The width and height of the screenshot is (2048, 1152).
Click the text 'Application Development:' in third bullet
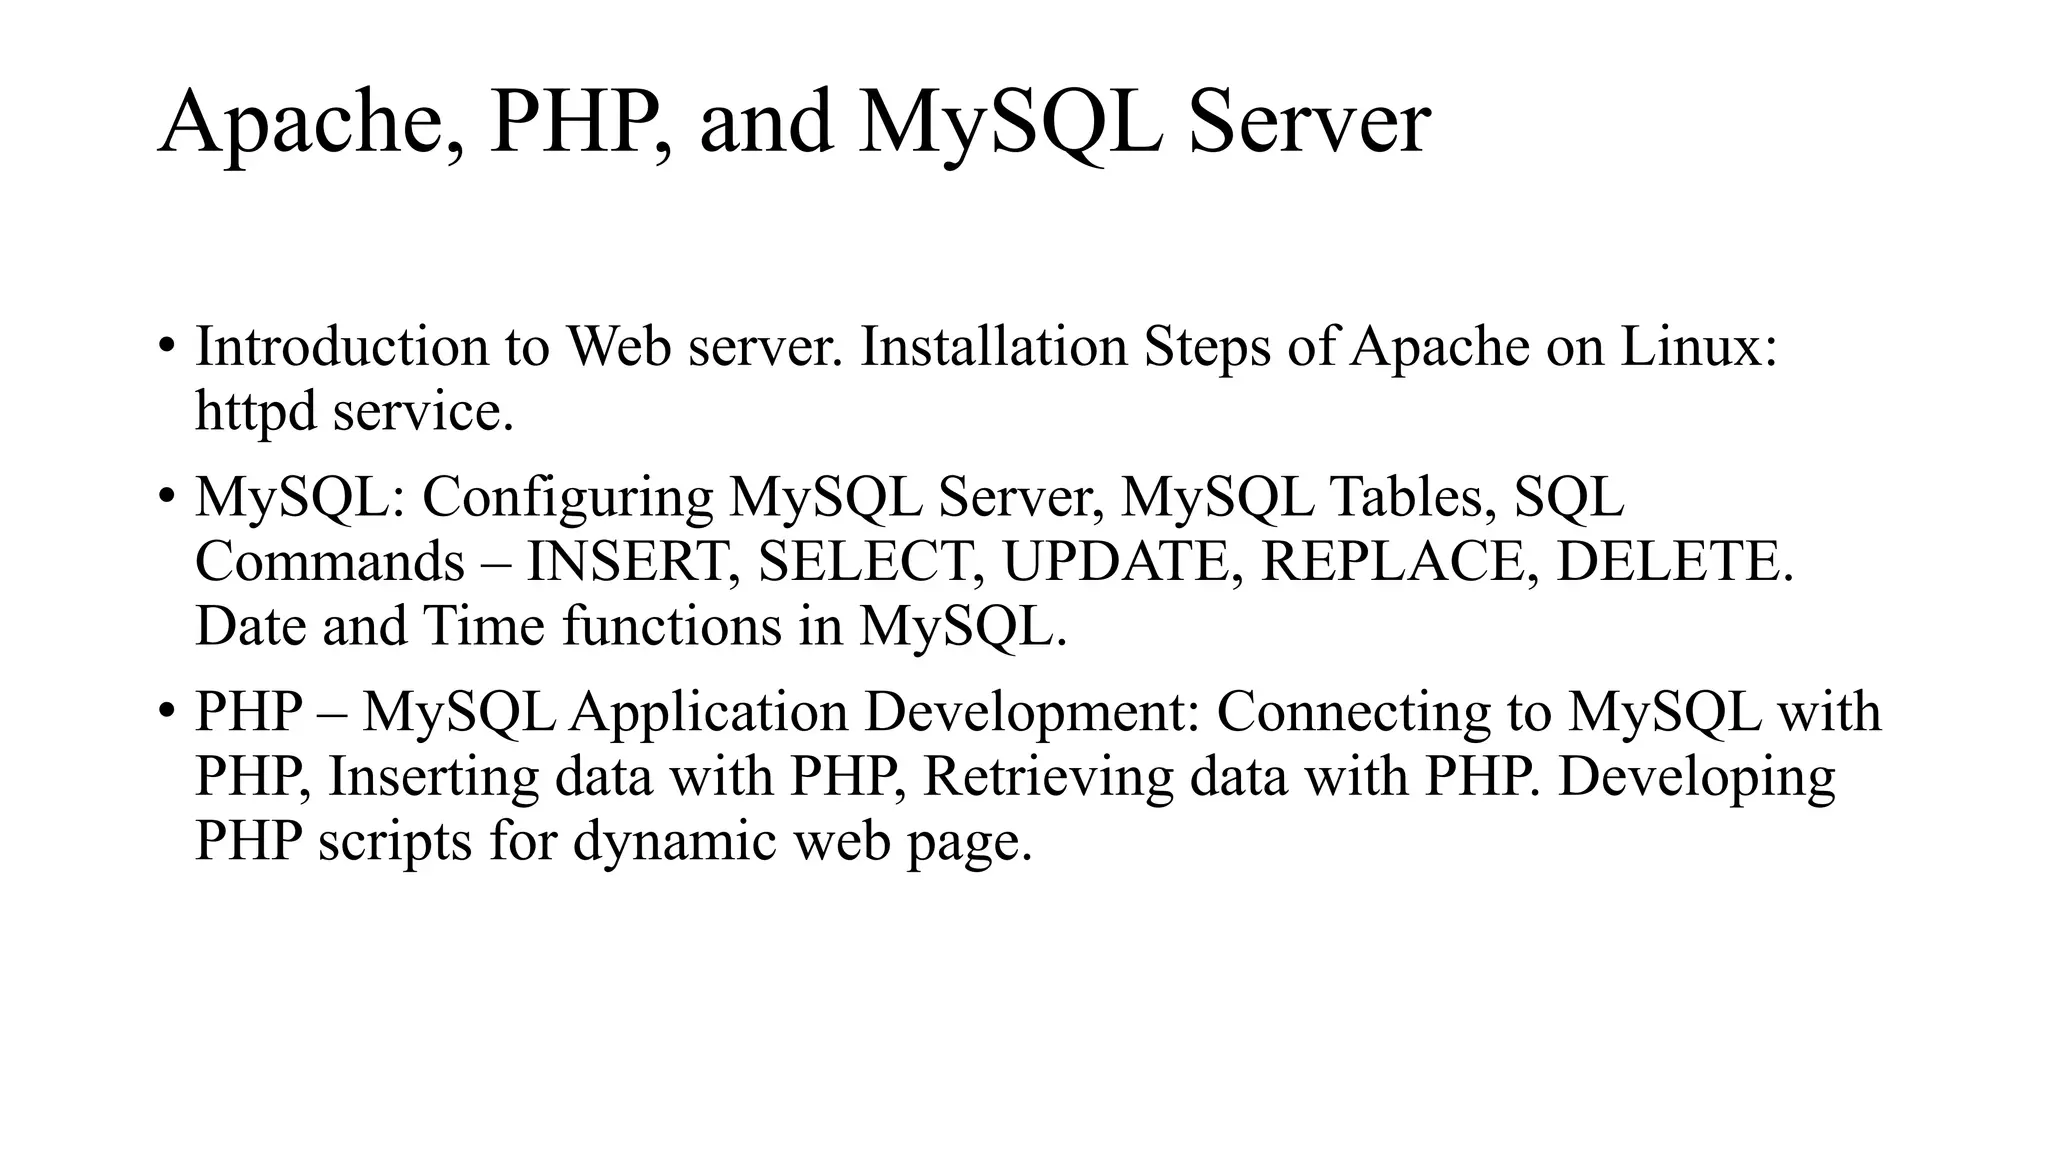point(885,712)
